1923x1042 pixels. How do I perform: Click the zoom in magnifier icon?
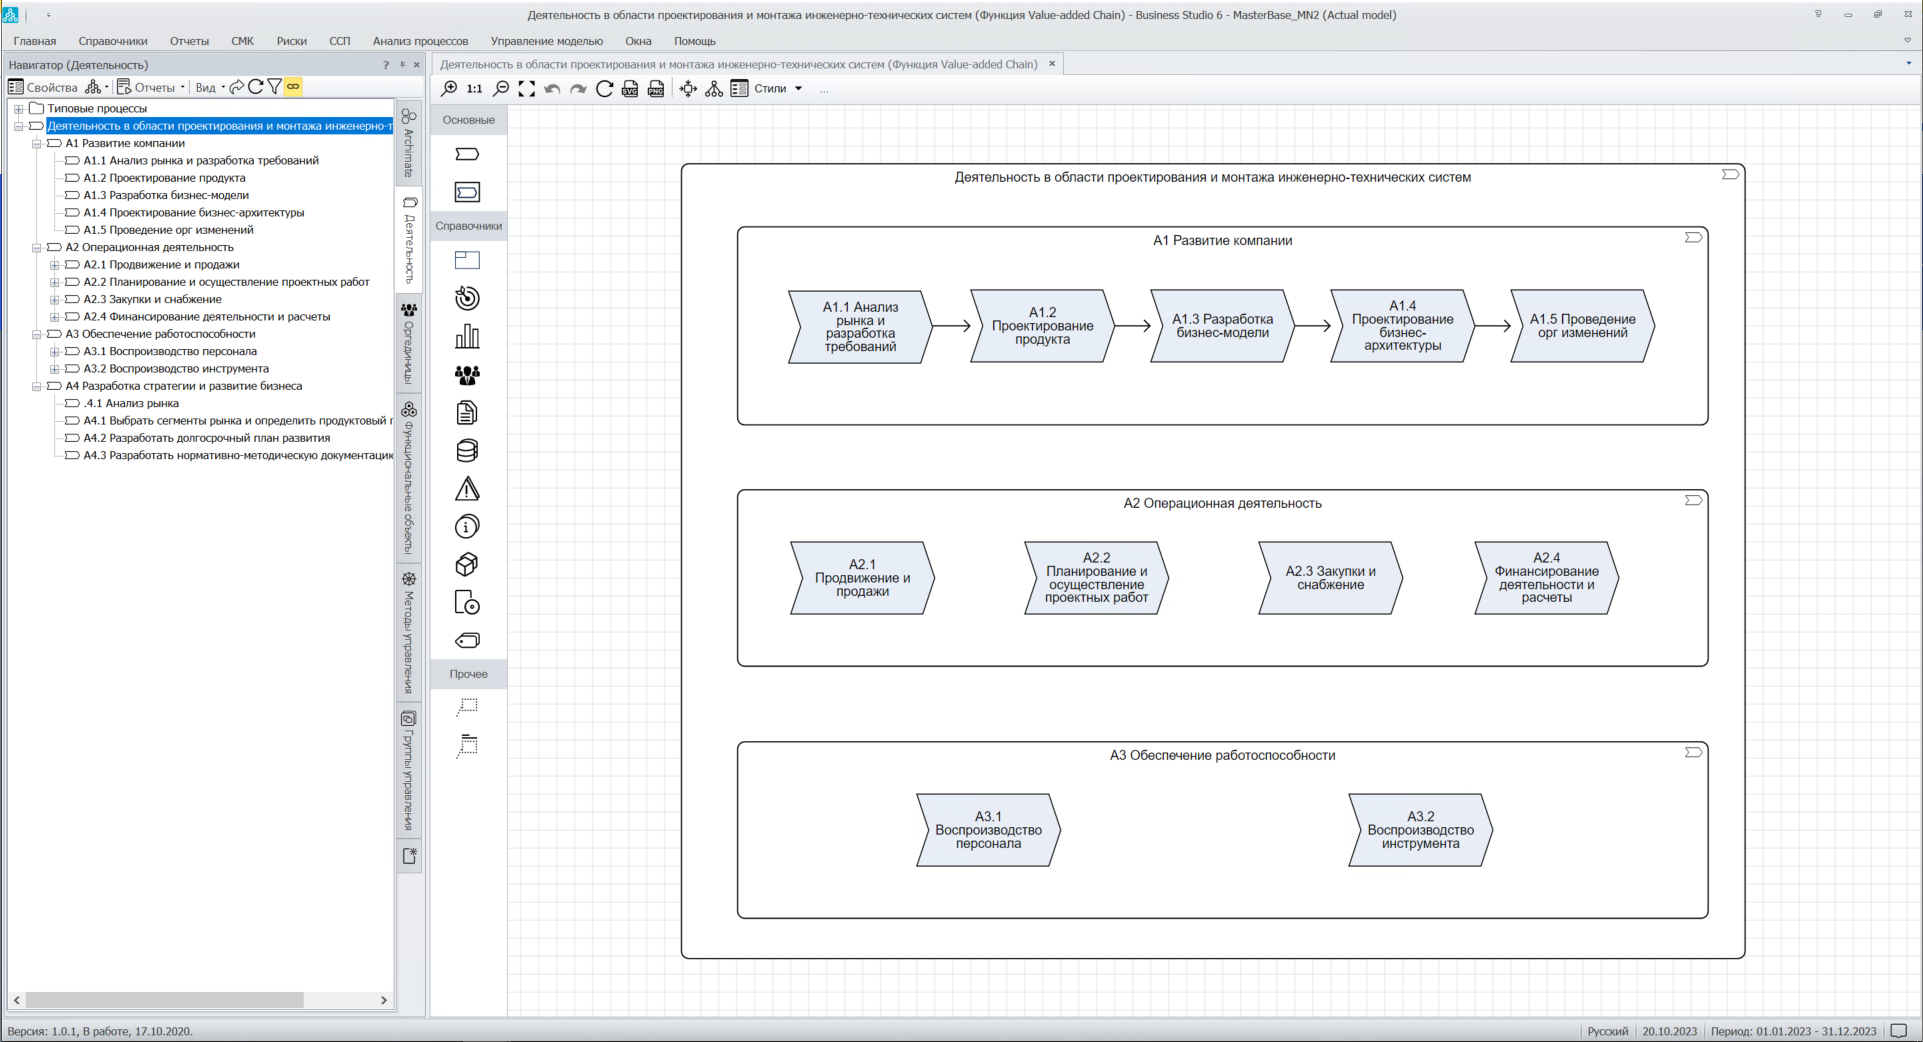pyautogui.click(x=450, y=89)
